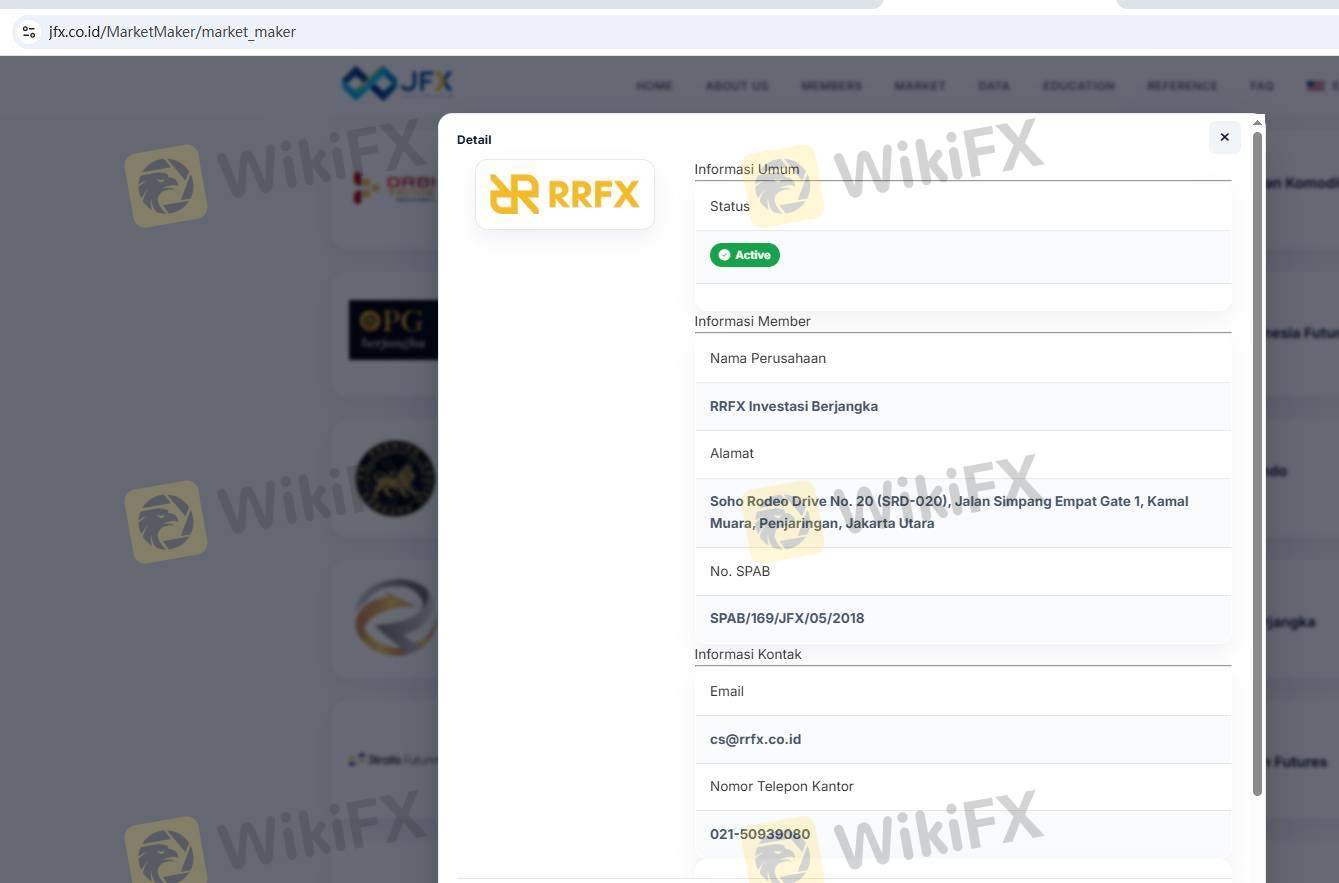Click the Email label
Viewport: 1339px width, 883px height.
pos(727,691)
